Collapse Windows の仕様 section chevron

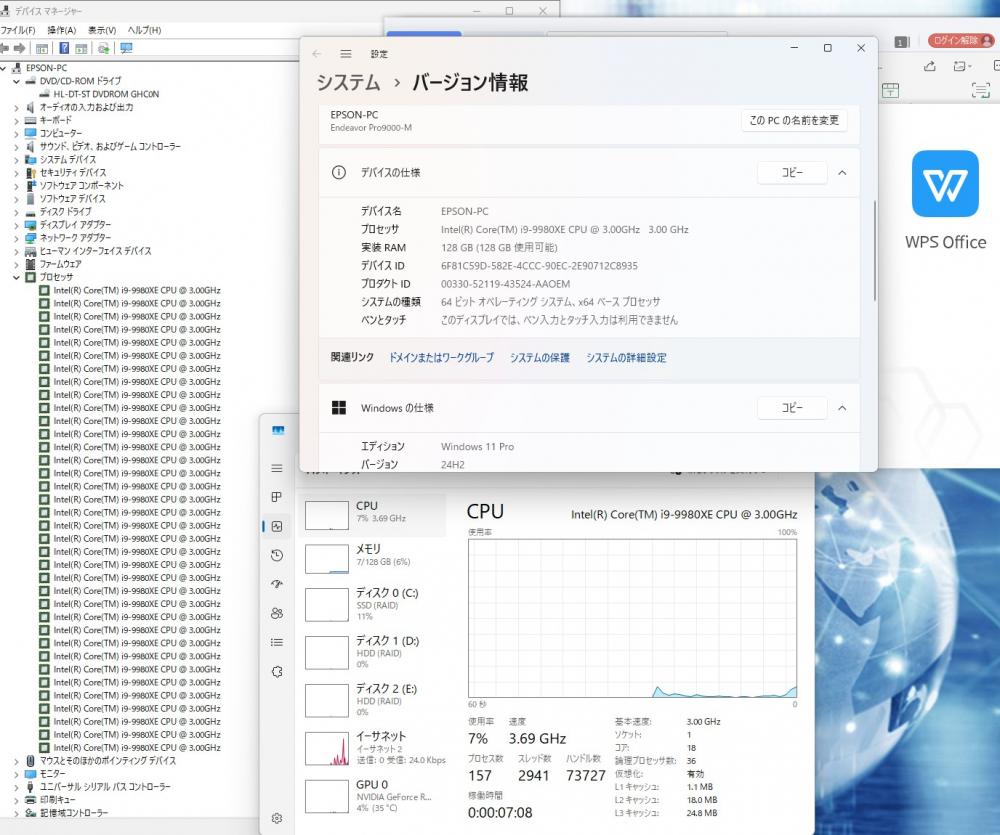[x=842, y=408]
